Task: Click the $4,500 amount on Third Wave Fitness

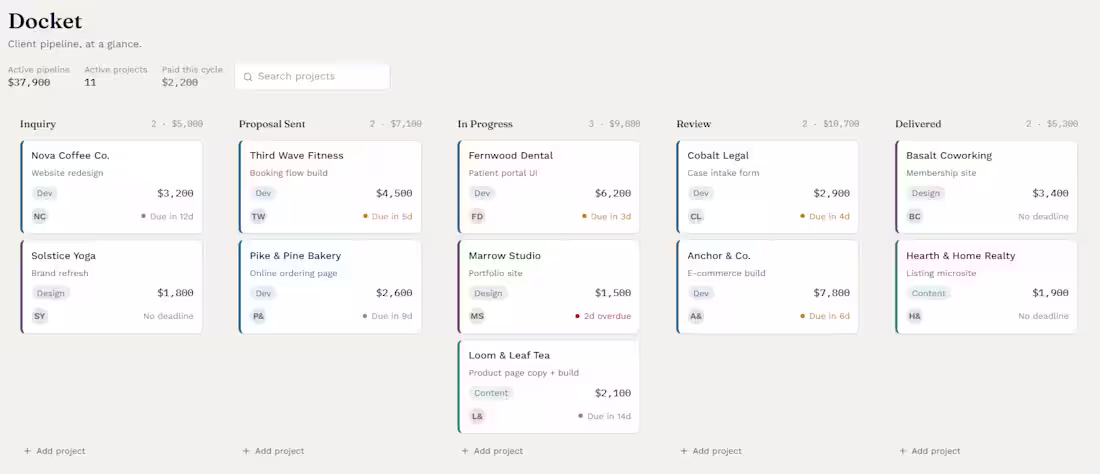Action: [394, 193]
